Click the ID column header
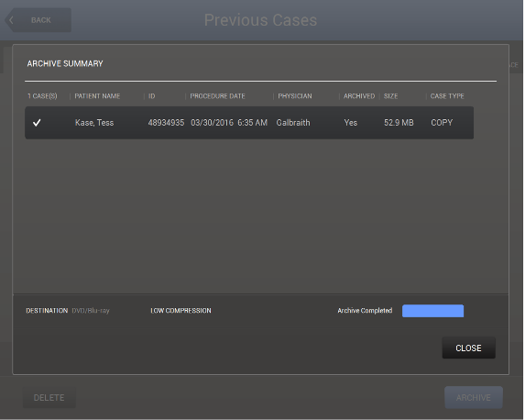This screenshot has width=525, height=420. point(152,96)
